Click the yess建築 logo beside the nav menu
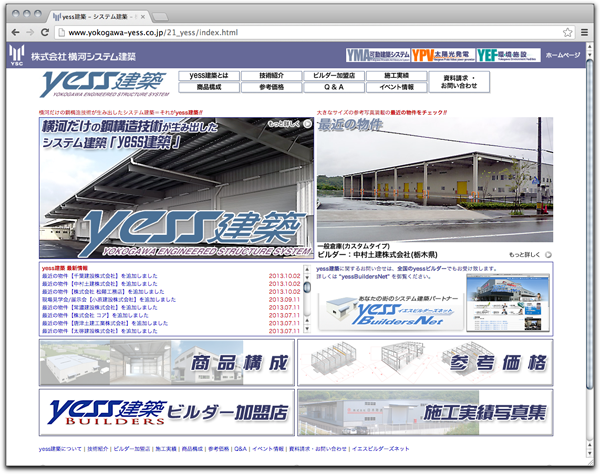Screen dimensions: 600x474 coord(104,84)
